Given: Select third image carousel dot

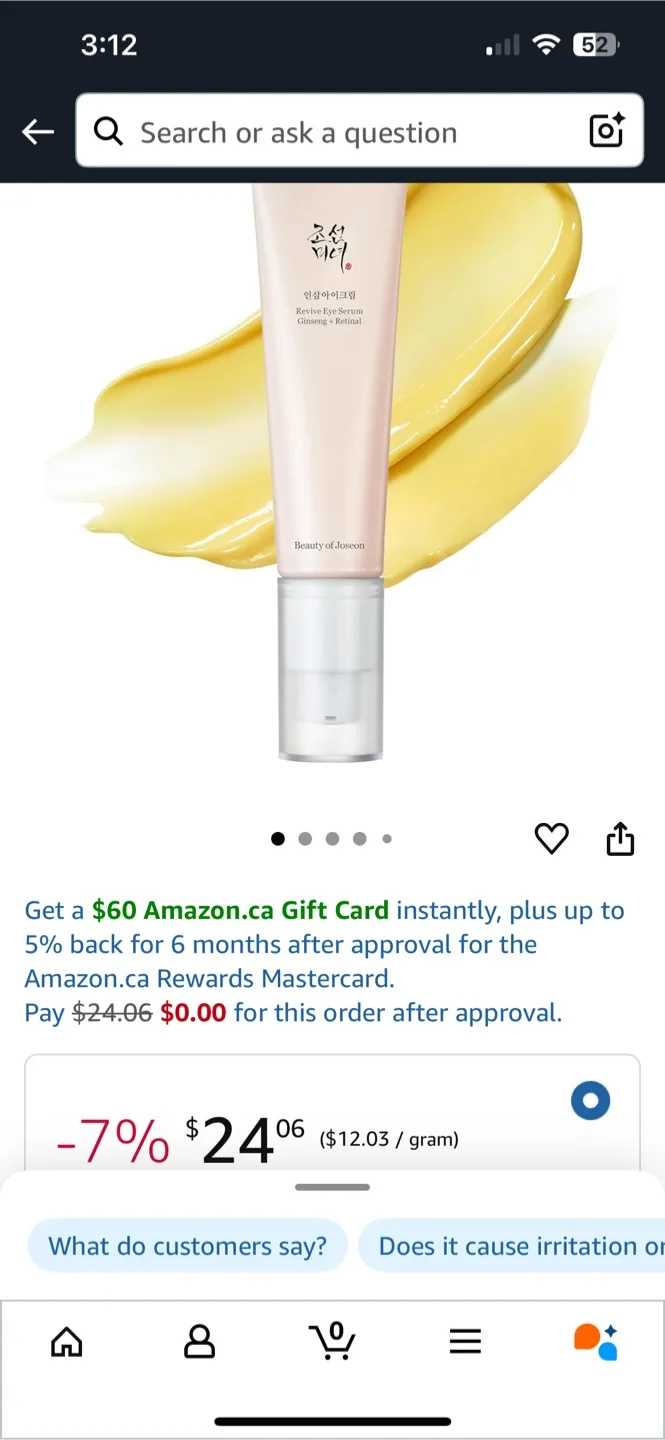Looking at the screenshot, I should pyautogui.click(x=332, y=839).
